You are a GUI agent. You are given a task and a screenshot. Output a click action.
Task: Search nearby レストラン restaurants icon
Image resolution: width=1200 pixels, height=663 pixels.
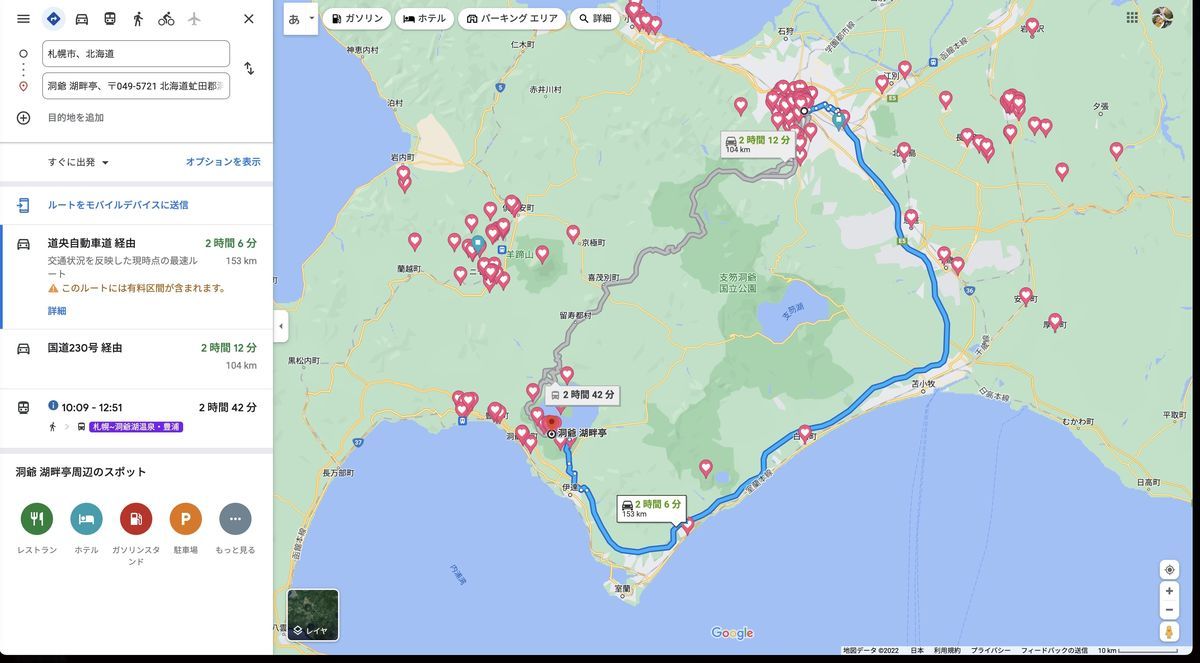click(x=37, y=519)
